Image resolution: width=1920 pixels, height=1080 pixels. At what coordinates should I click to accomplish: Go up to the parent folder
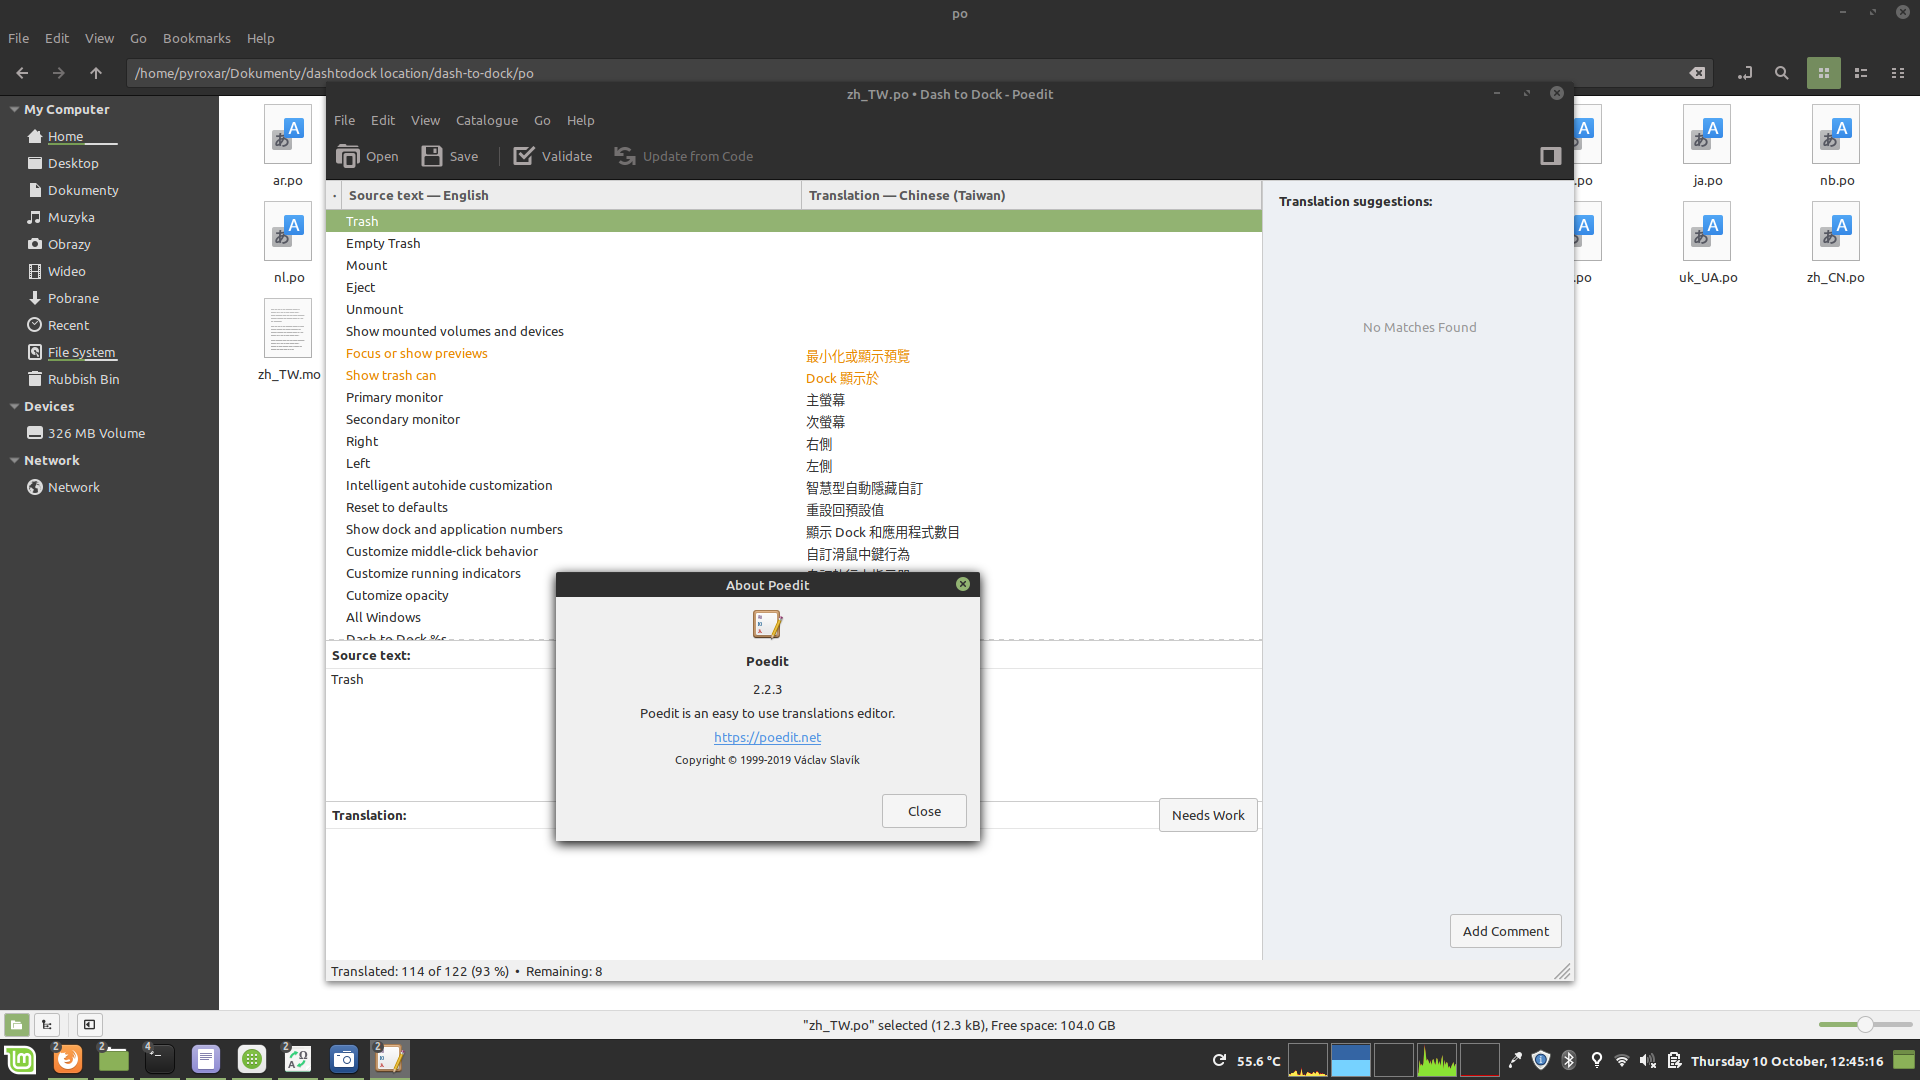[x=96, y=73]
